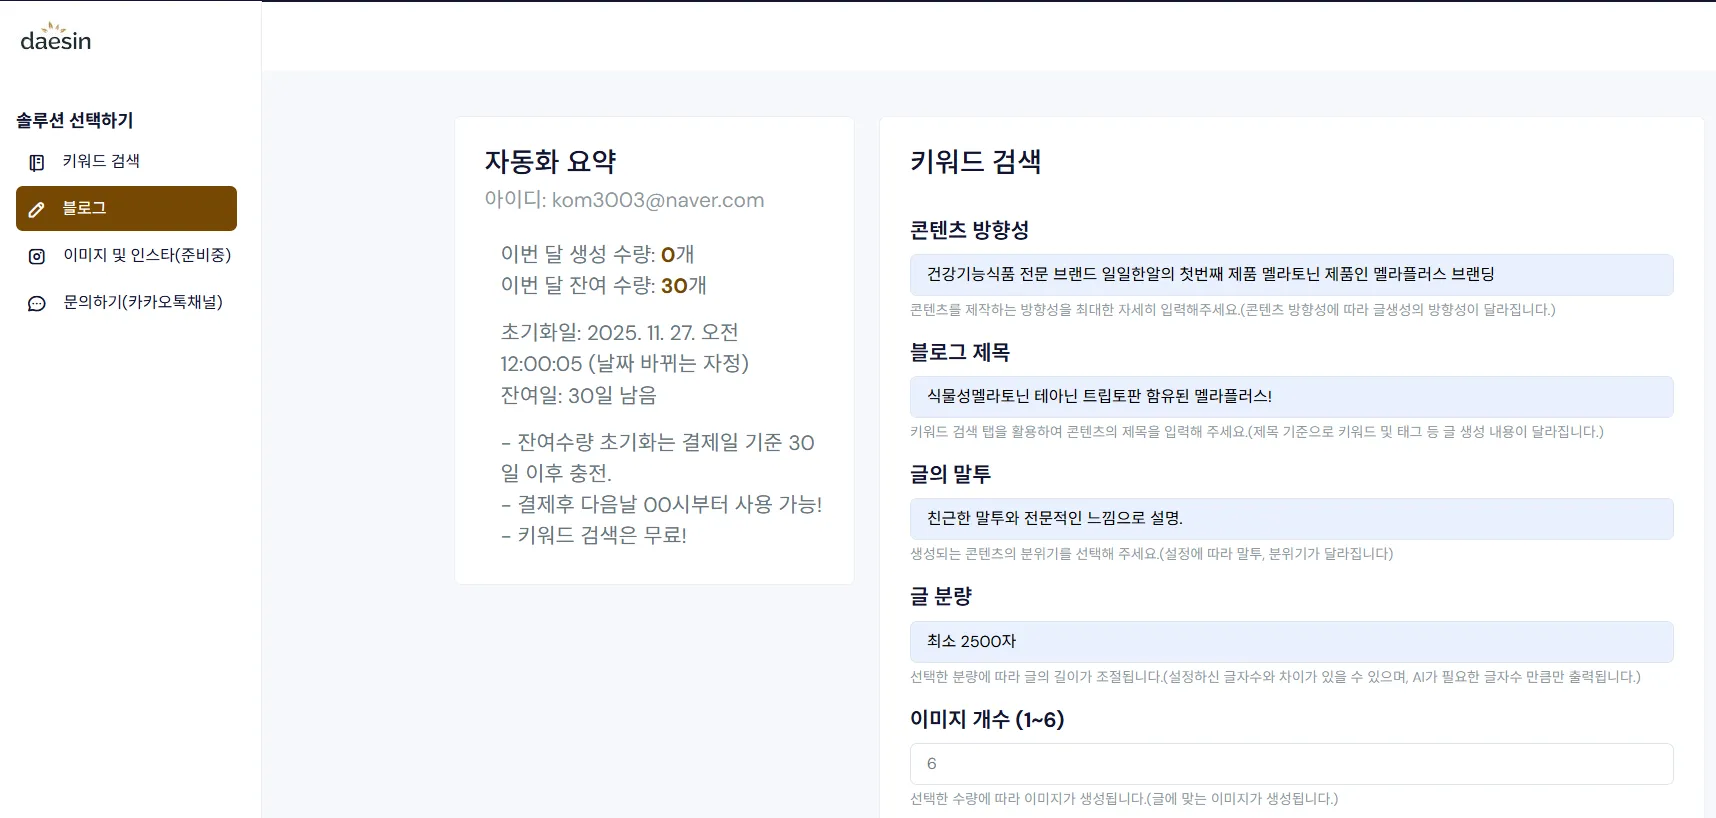This screenshot has width=1716, height=818.
Task: Click the 콘텐츠 방향성 label
Action: pos(970,230)
